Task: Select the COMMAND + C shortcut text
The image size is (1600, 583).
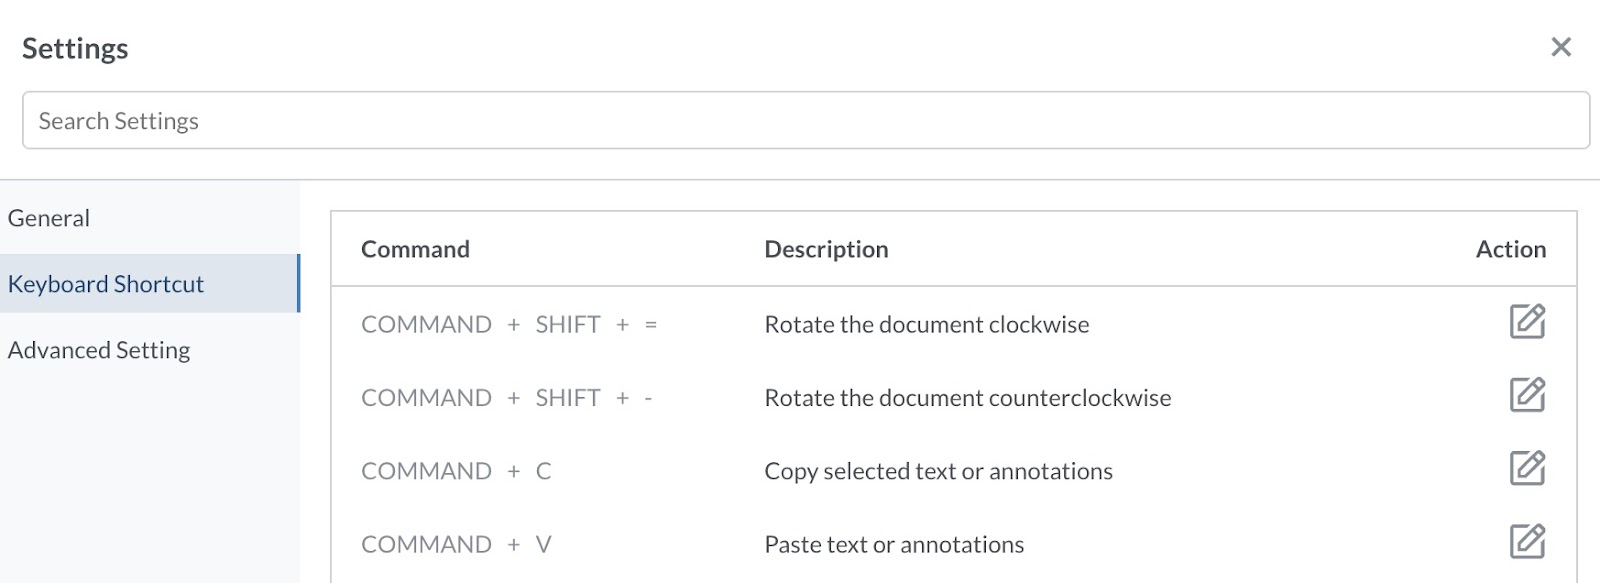Action: [456, 471]
